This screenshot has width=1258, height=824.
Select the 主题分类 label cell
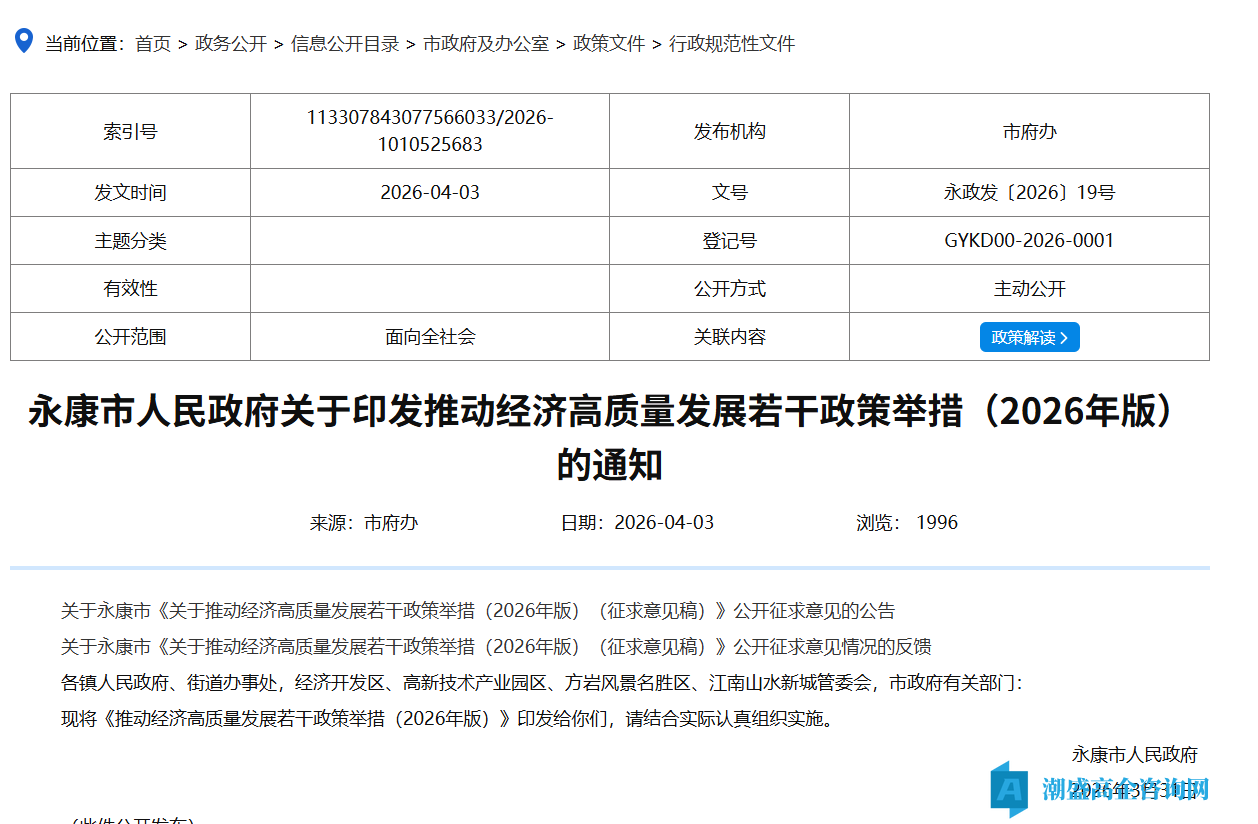(130, 240)
